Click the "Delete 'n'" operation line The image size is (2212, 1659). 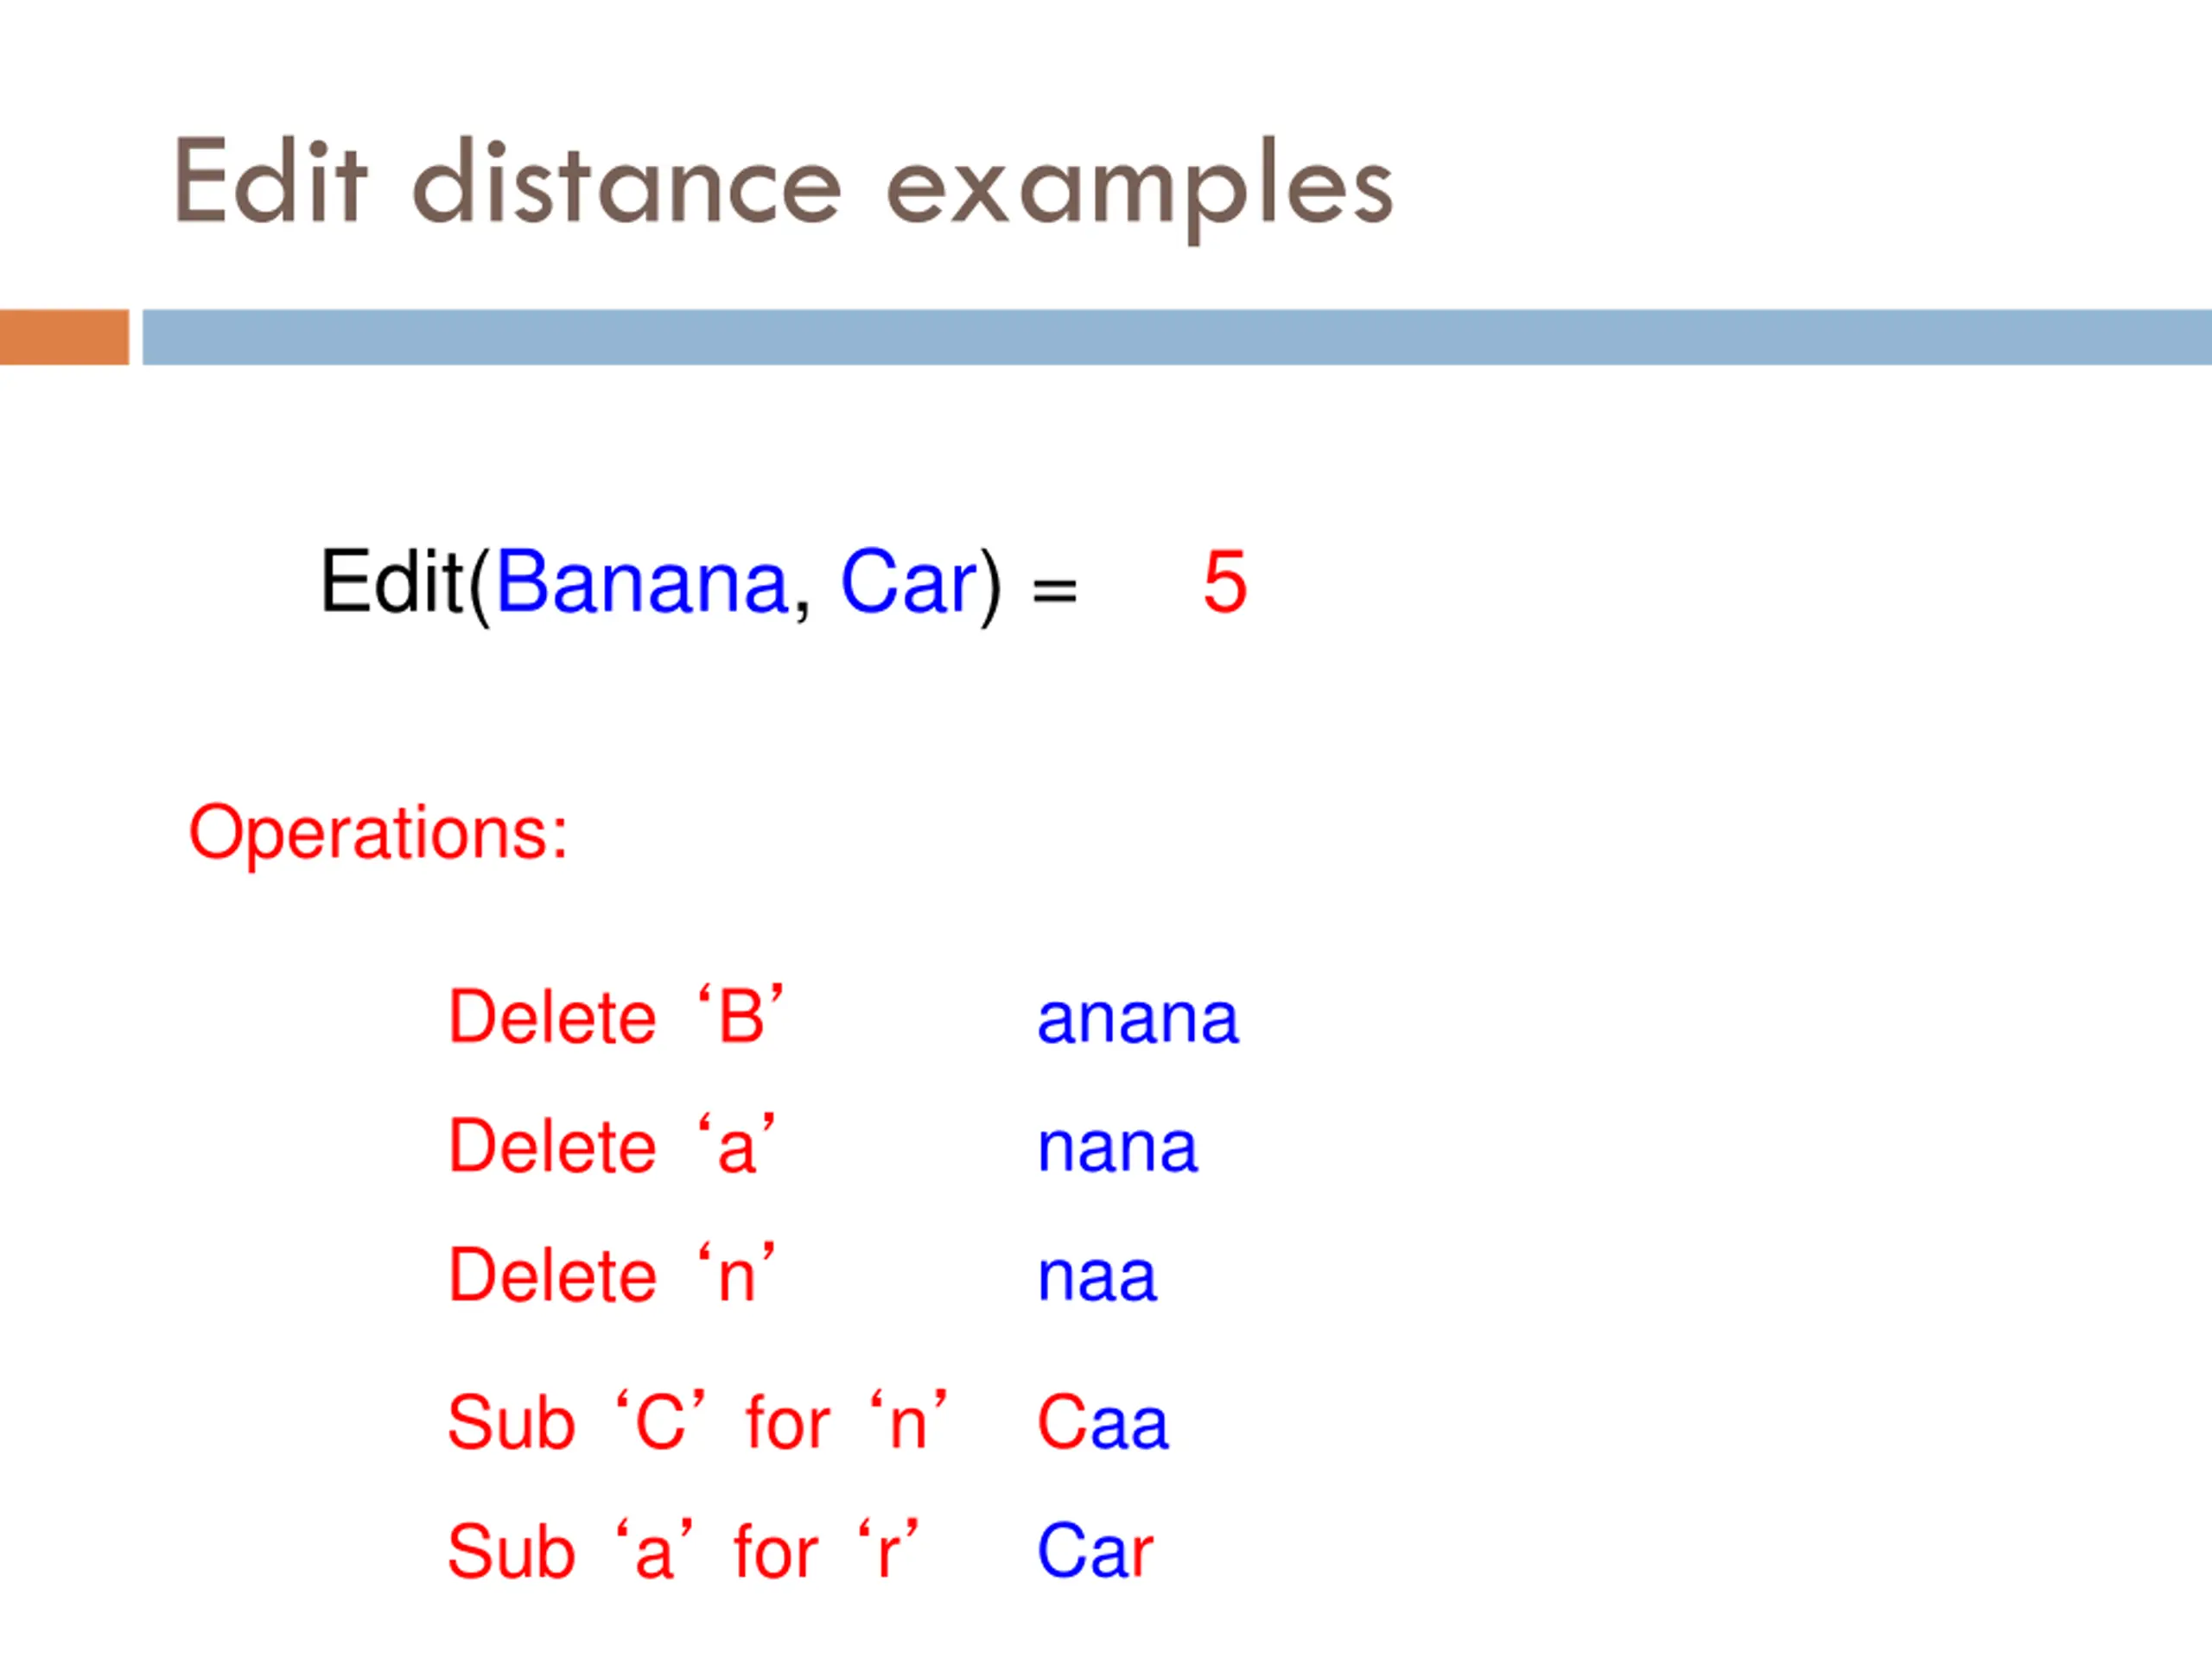point(611,1275)
